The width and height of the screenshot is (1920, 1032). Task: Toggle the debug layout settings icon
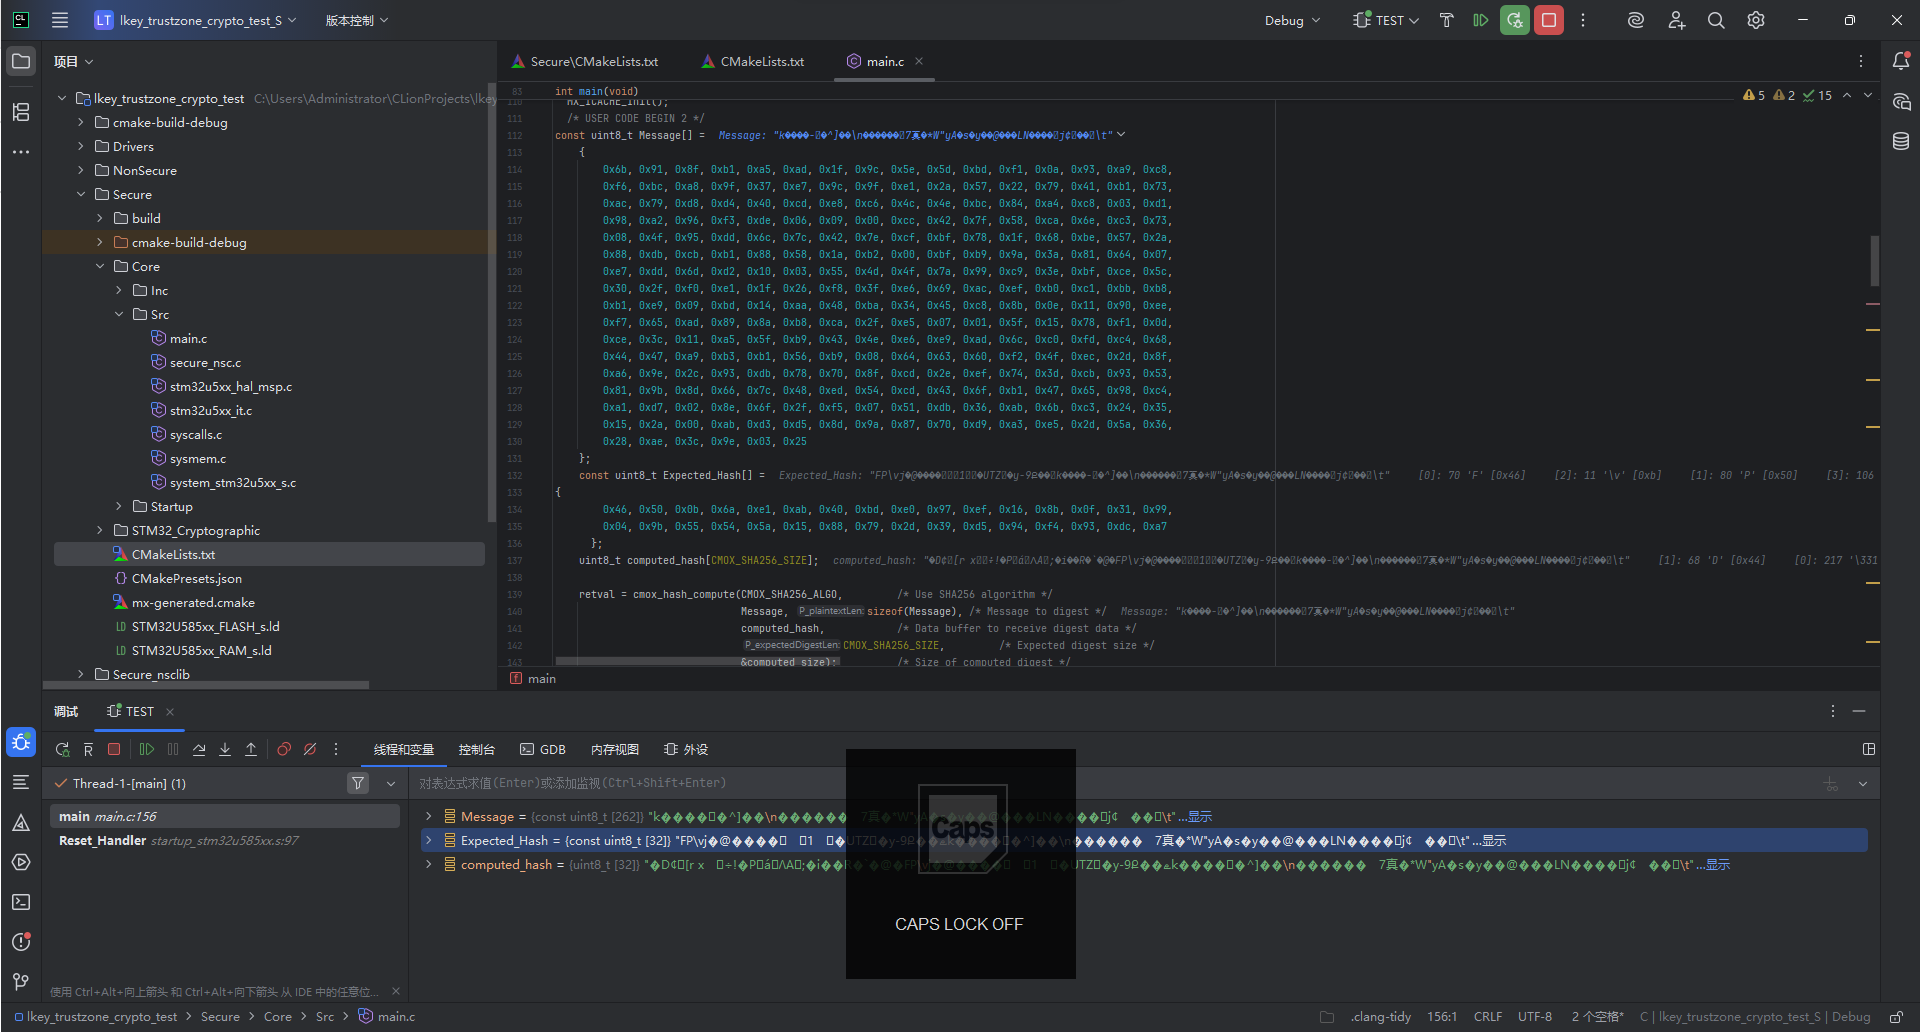(x=1868, y=749)
